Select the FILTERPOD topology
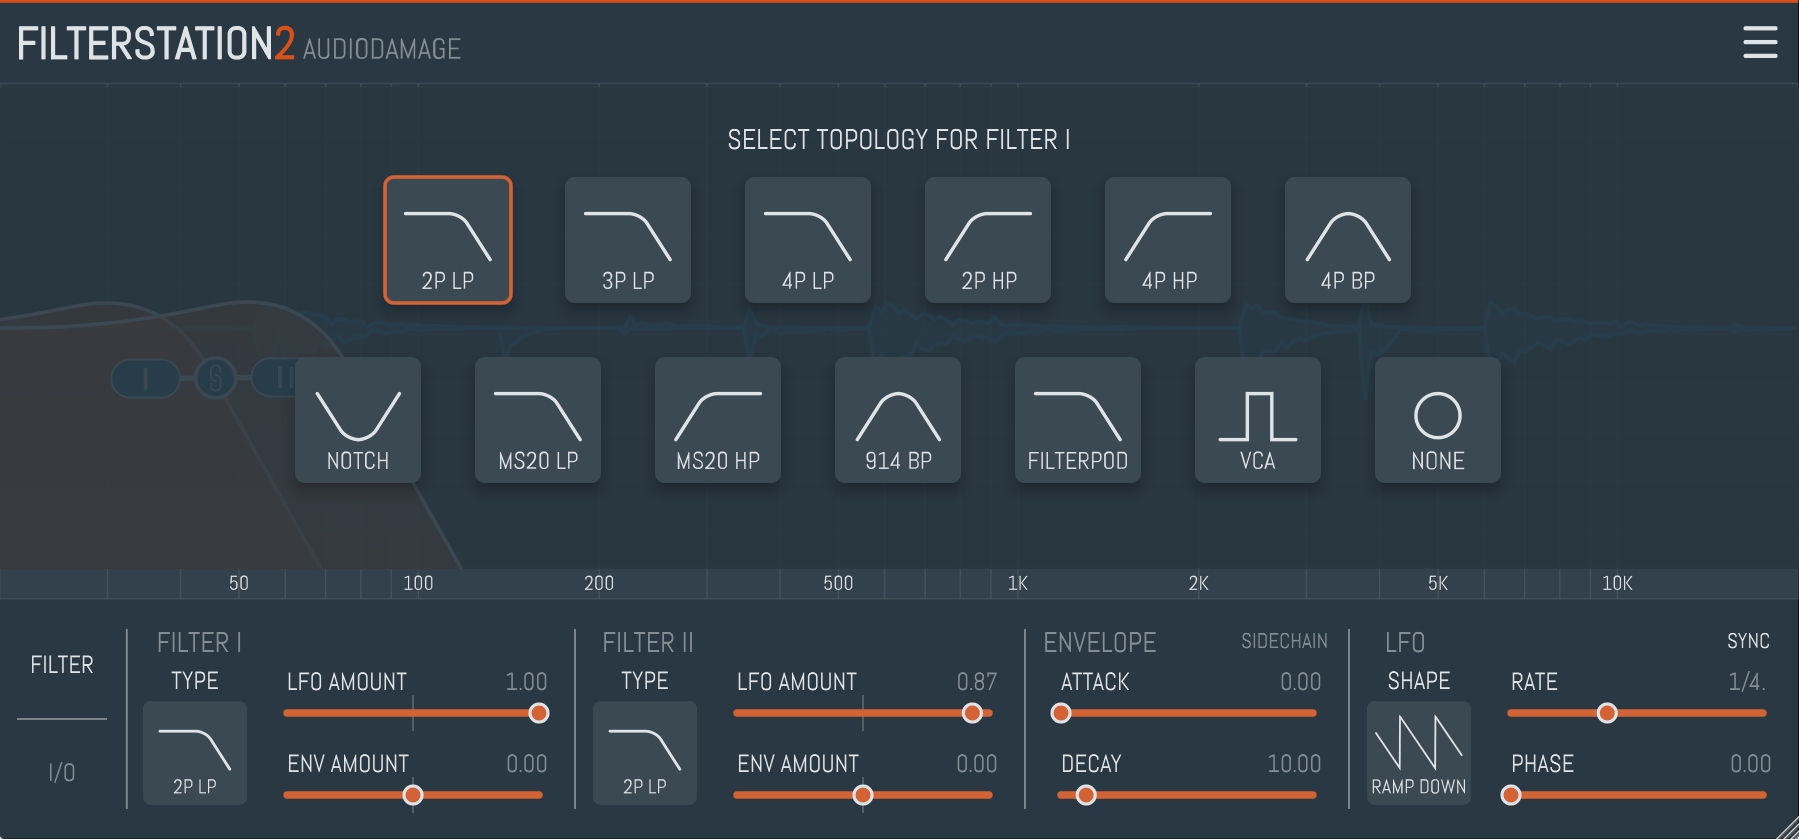Viewport: 1799px width, 839px height. tap(1078, 420)
